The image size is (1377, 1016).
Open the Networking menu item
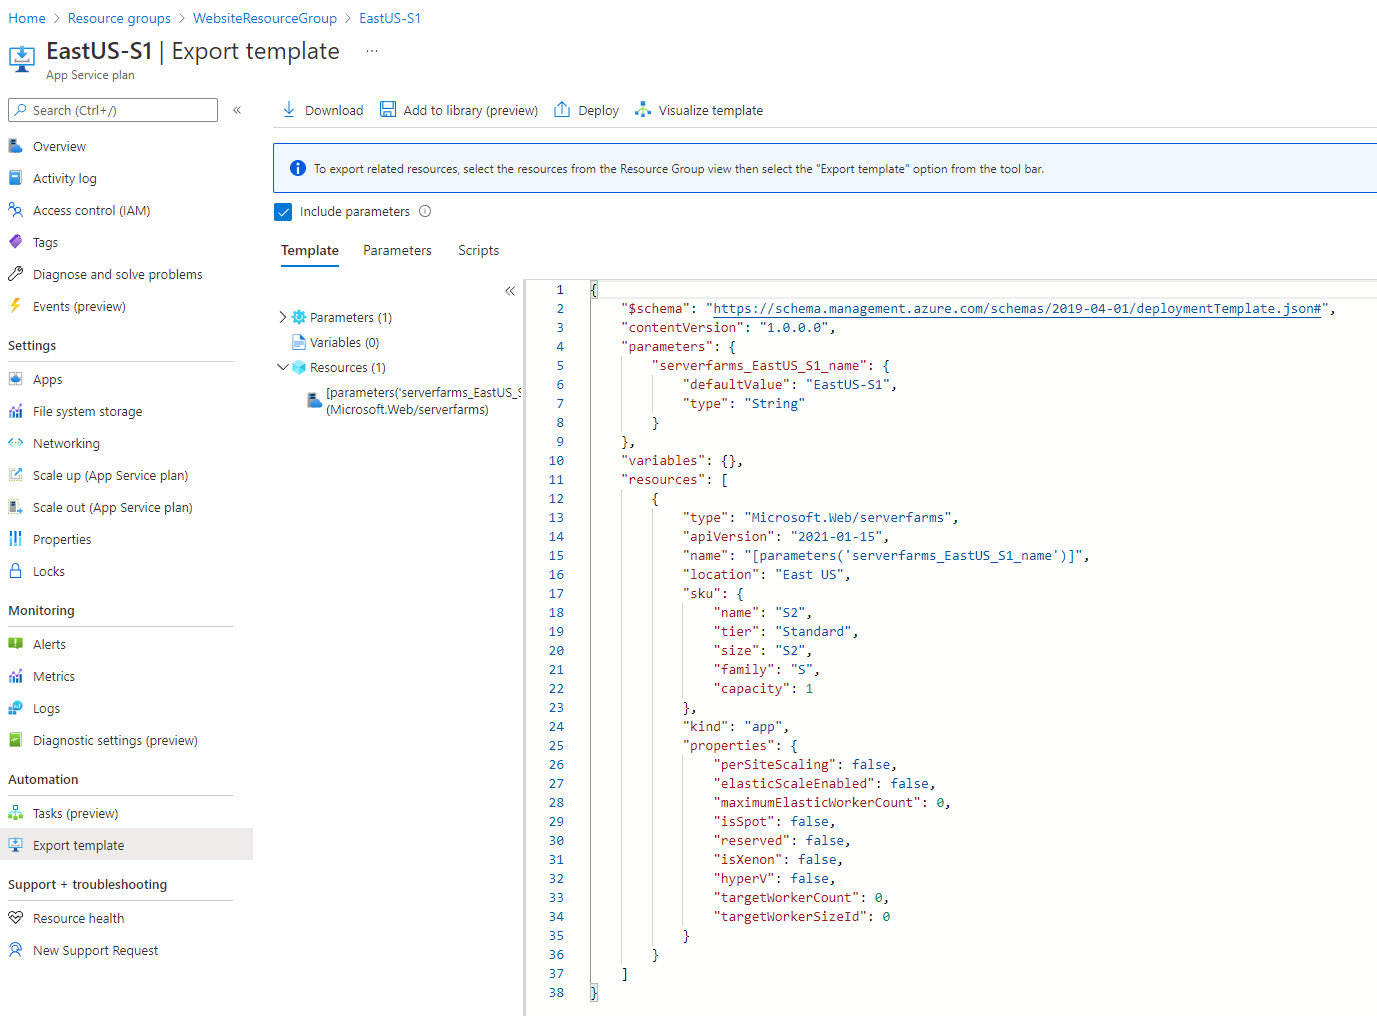click(126, 443)
